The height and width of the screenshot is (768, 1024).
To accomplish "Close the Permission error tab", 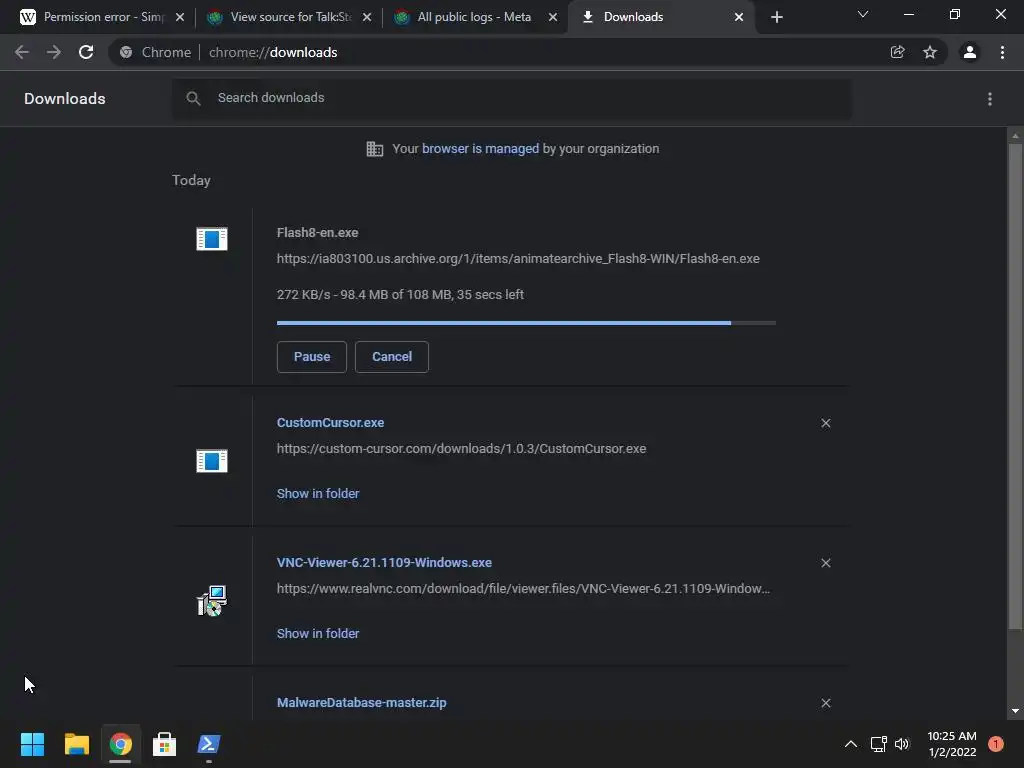I will (x=180, y=17).
